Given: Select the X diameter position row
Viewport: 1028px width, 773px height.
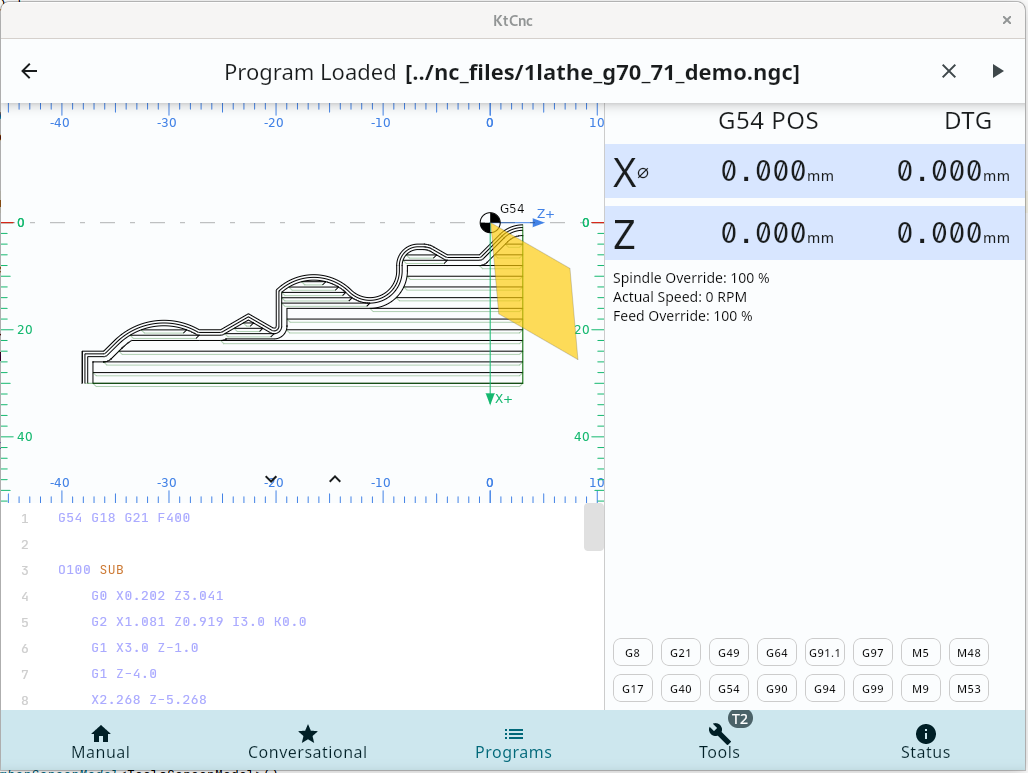Looking at the screenshot, I should [x=815, y=172].
